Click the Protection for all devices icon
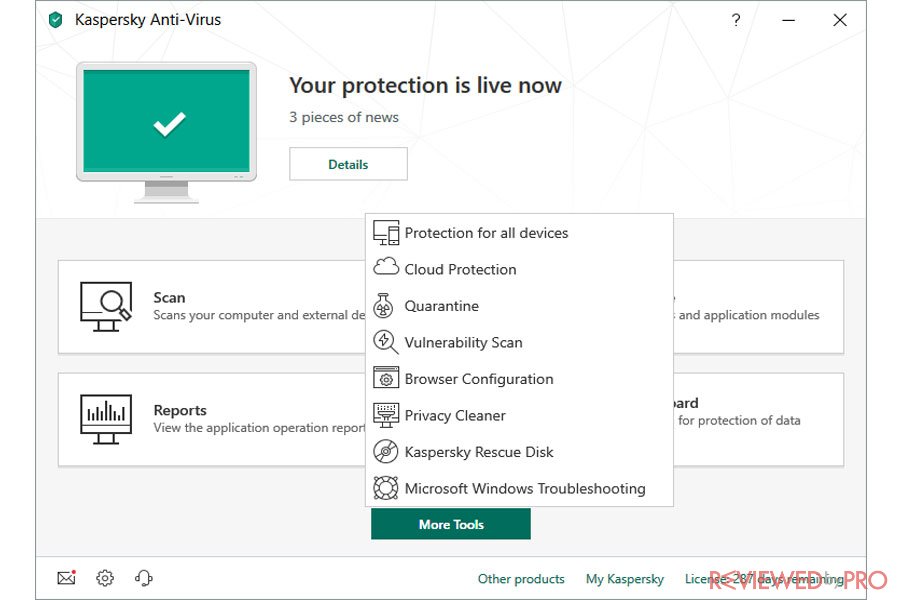This screenshot has height=600, width=900. pyautogui.click(x=386, y=233)
